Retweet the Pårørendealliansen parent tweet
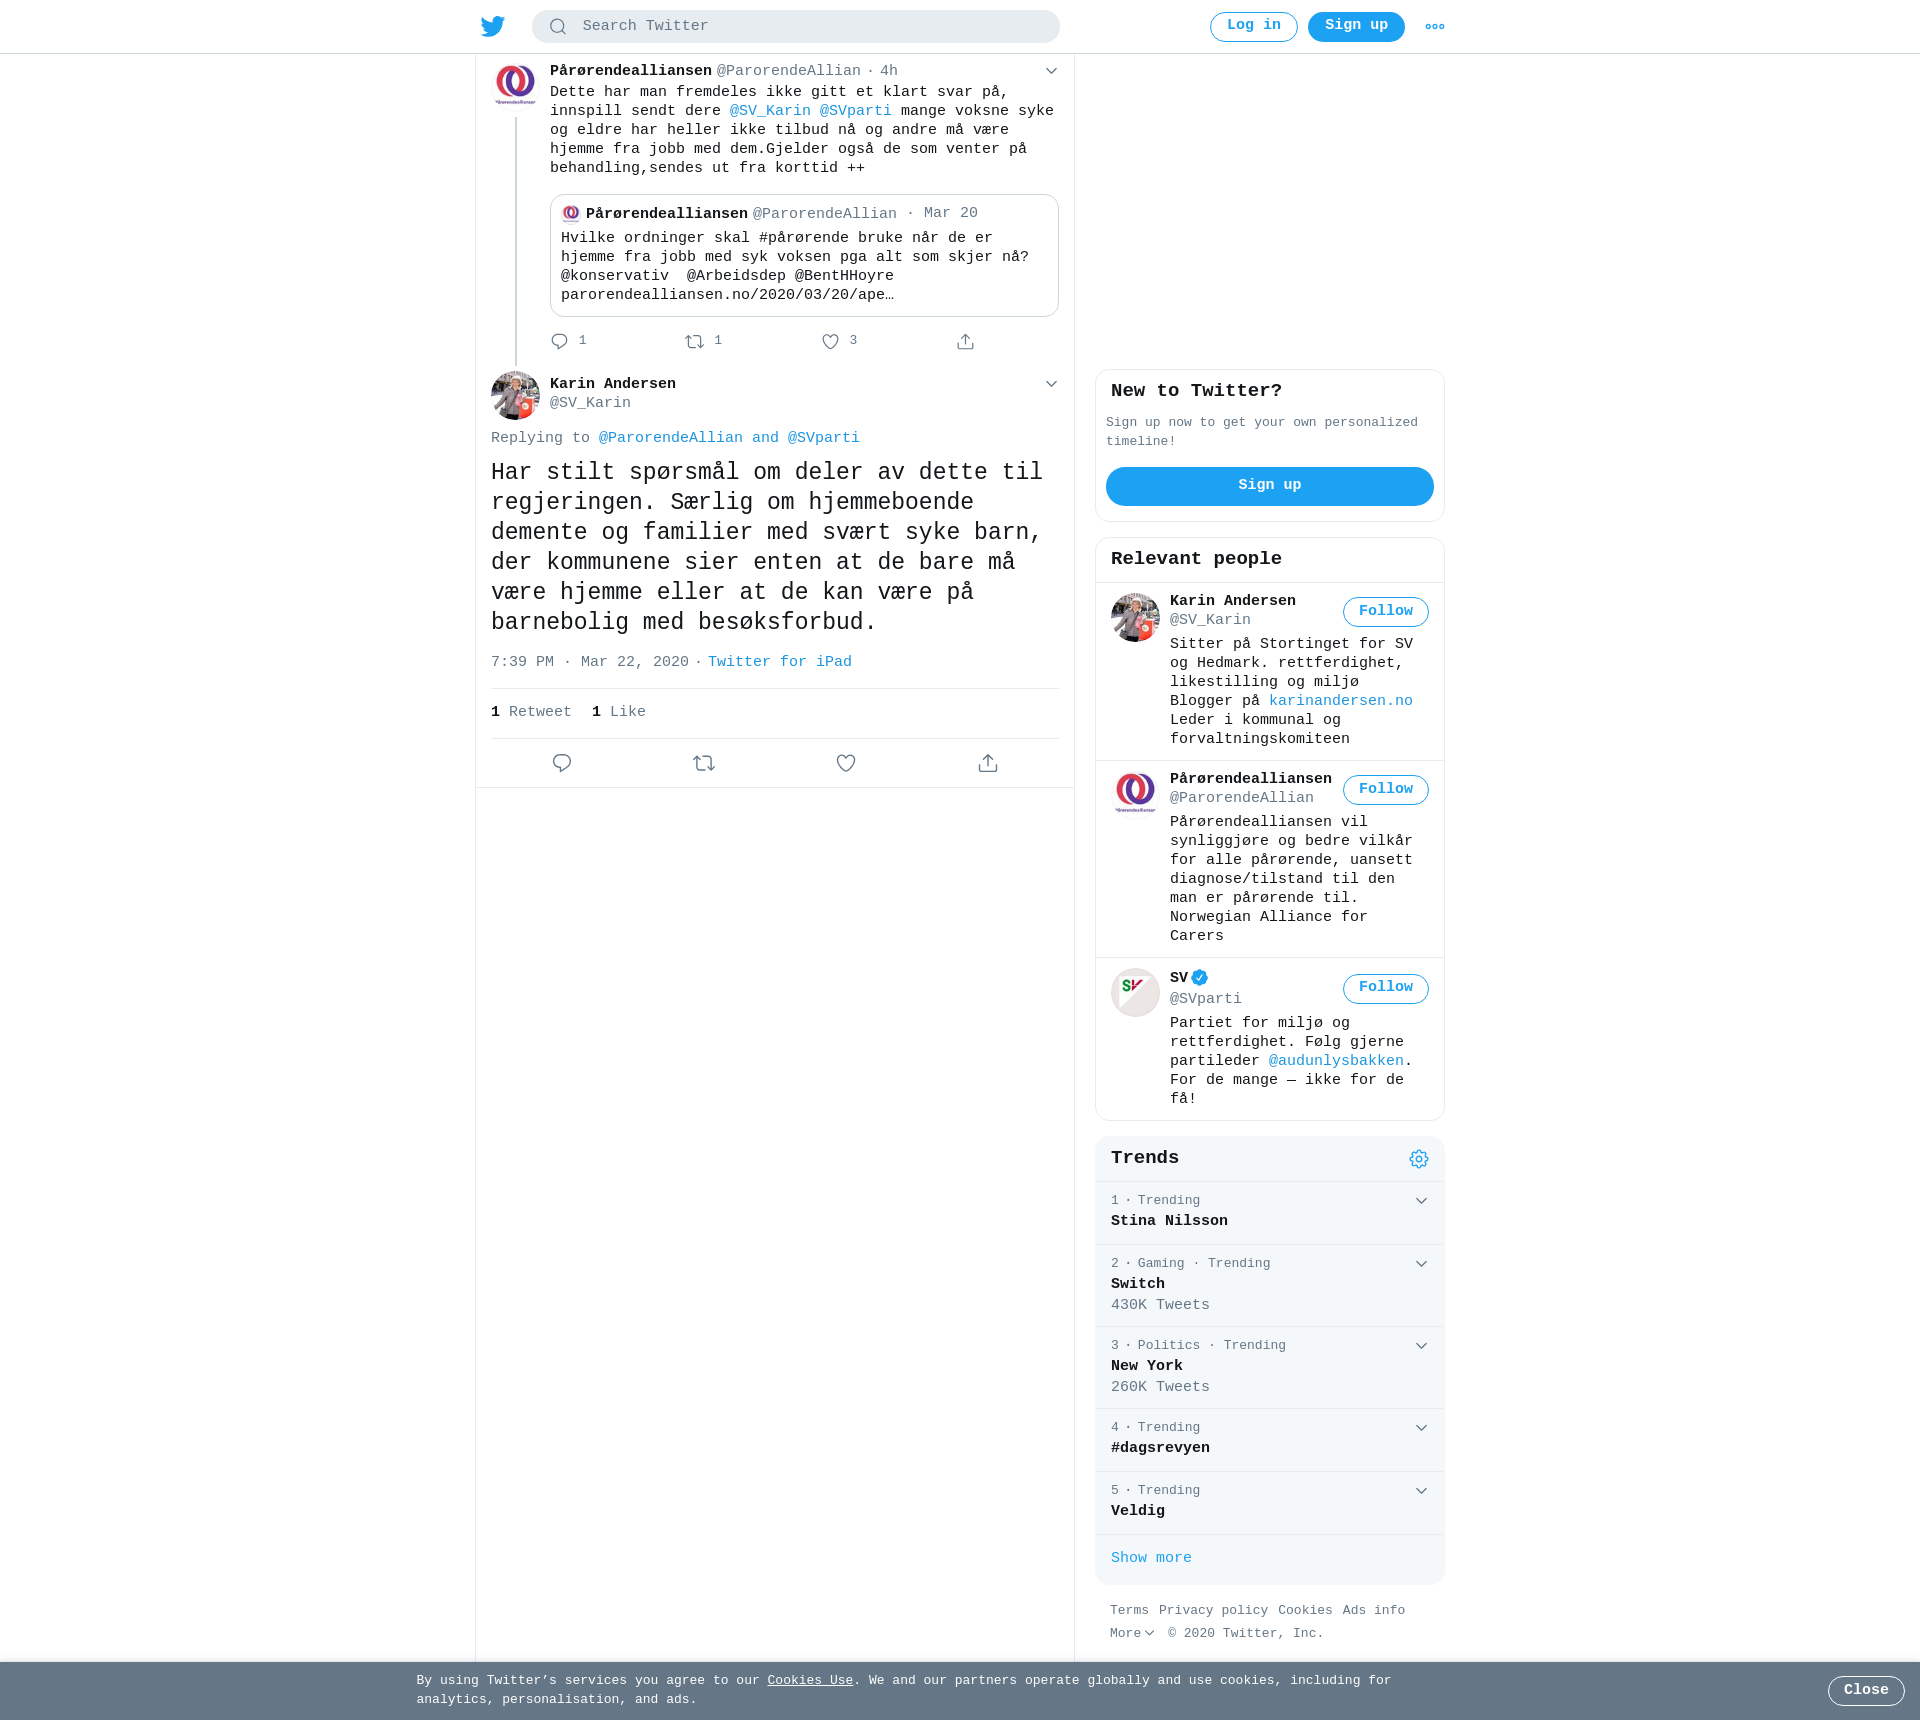The height and width of the screenshot is (1720, 1920). [x=694, y=342]
